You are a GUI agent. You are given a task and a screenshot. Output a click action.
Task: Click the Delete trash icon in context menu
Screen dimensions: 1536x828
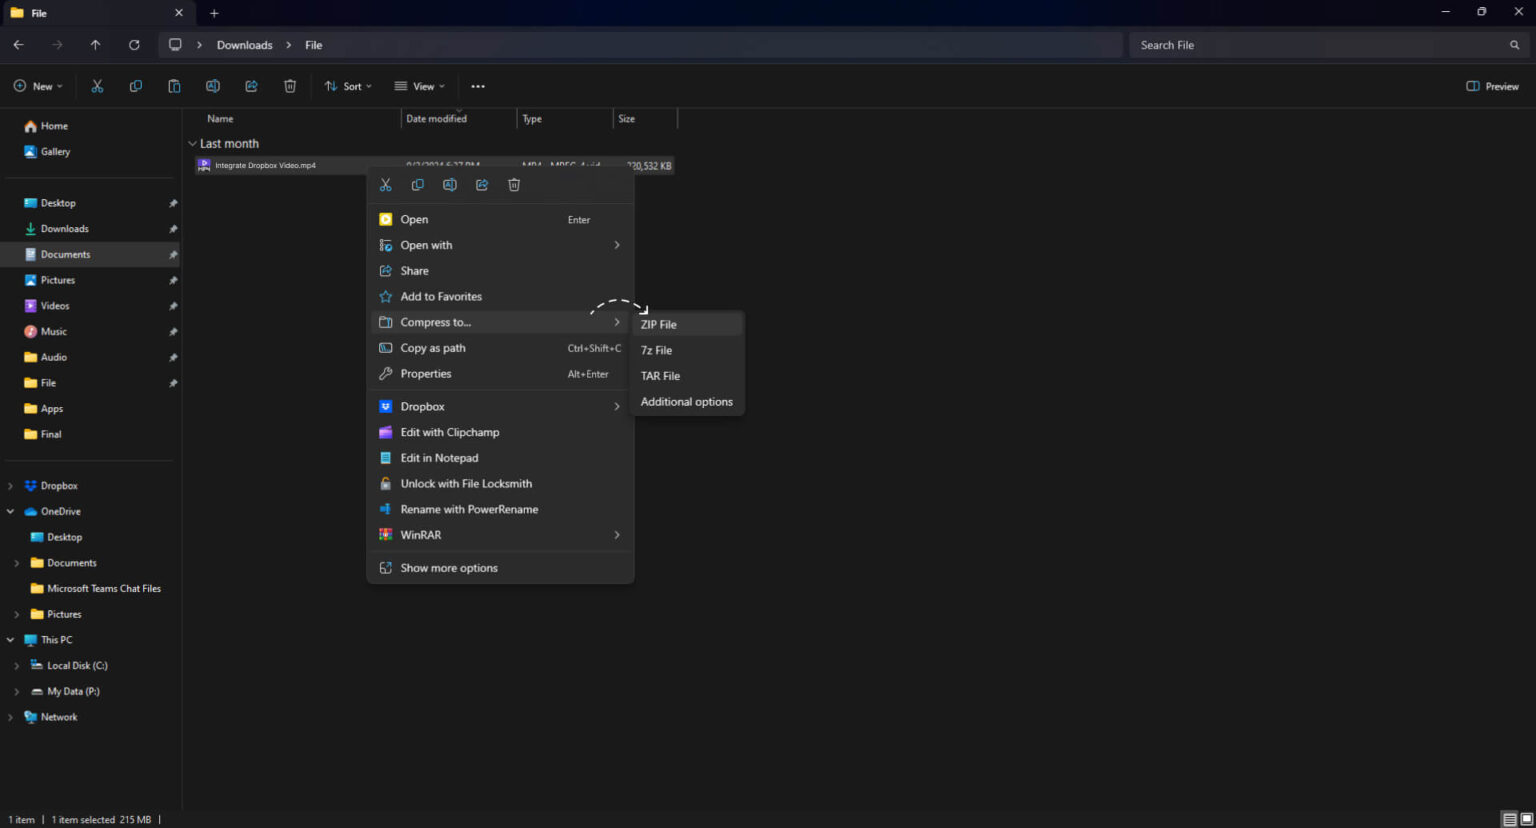pyautogui.click(x=514, y=185)
